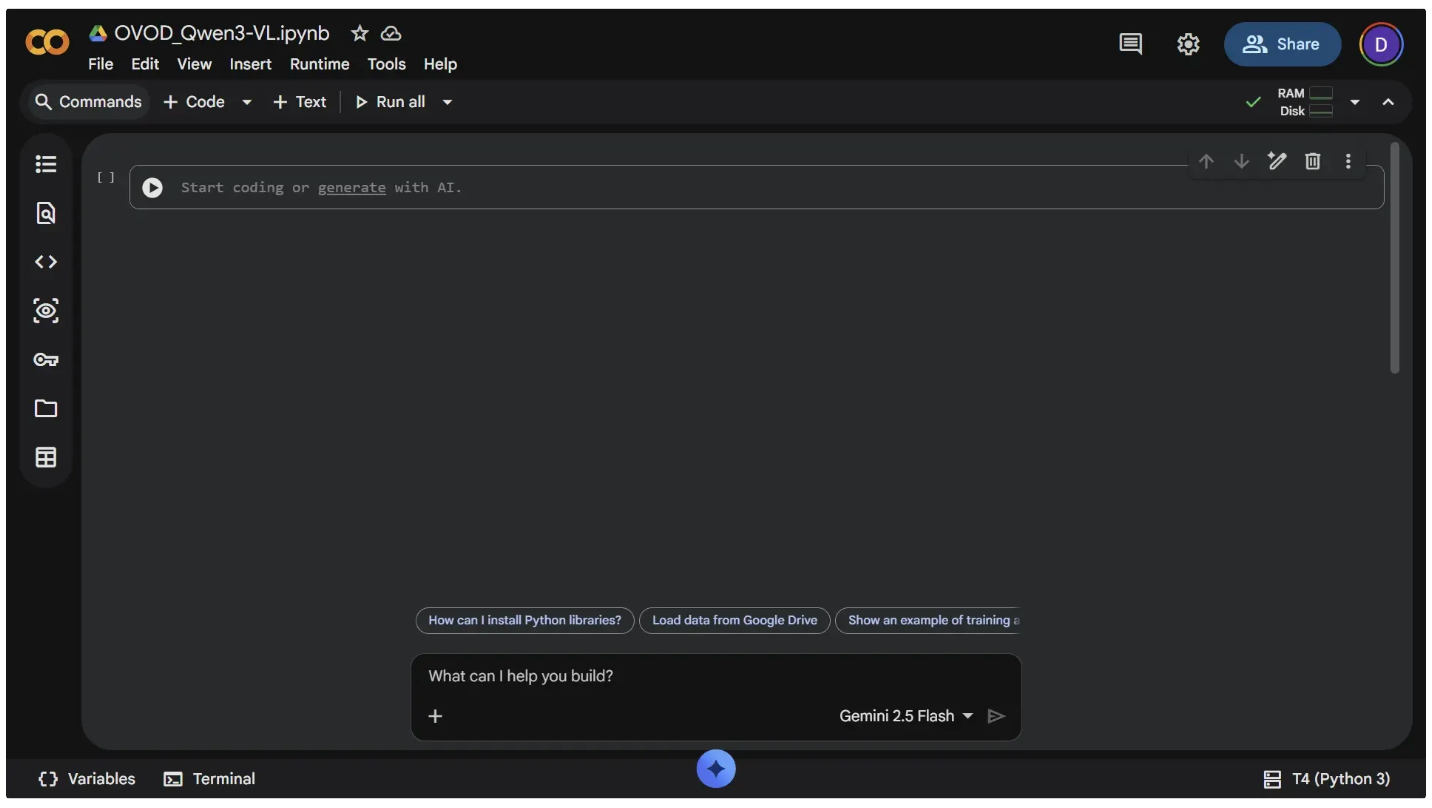The width and height of the screenshot is (1432, 808).
Task: Run the empty code cell
Action: click(x=152, y=187)
